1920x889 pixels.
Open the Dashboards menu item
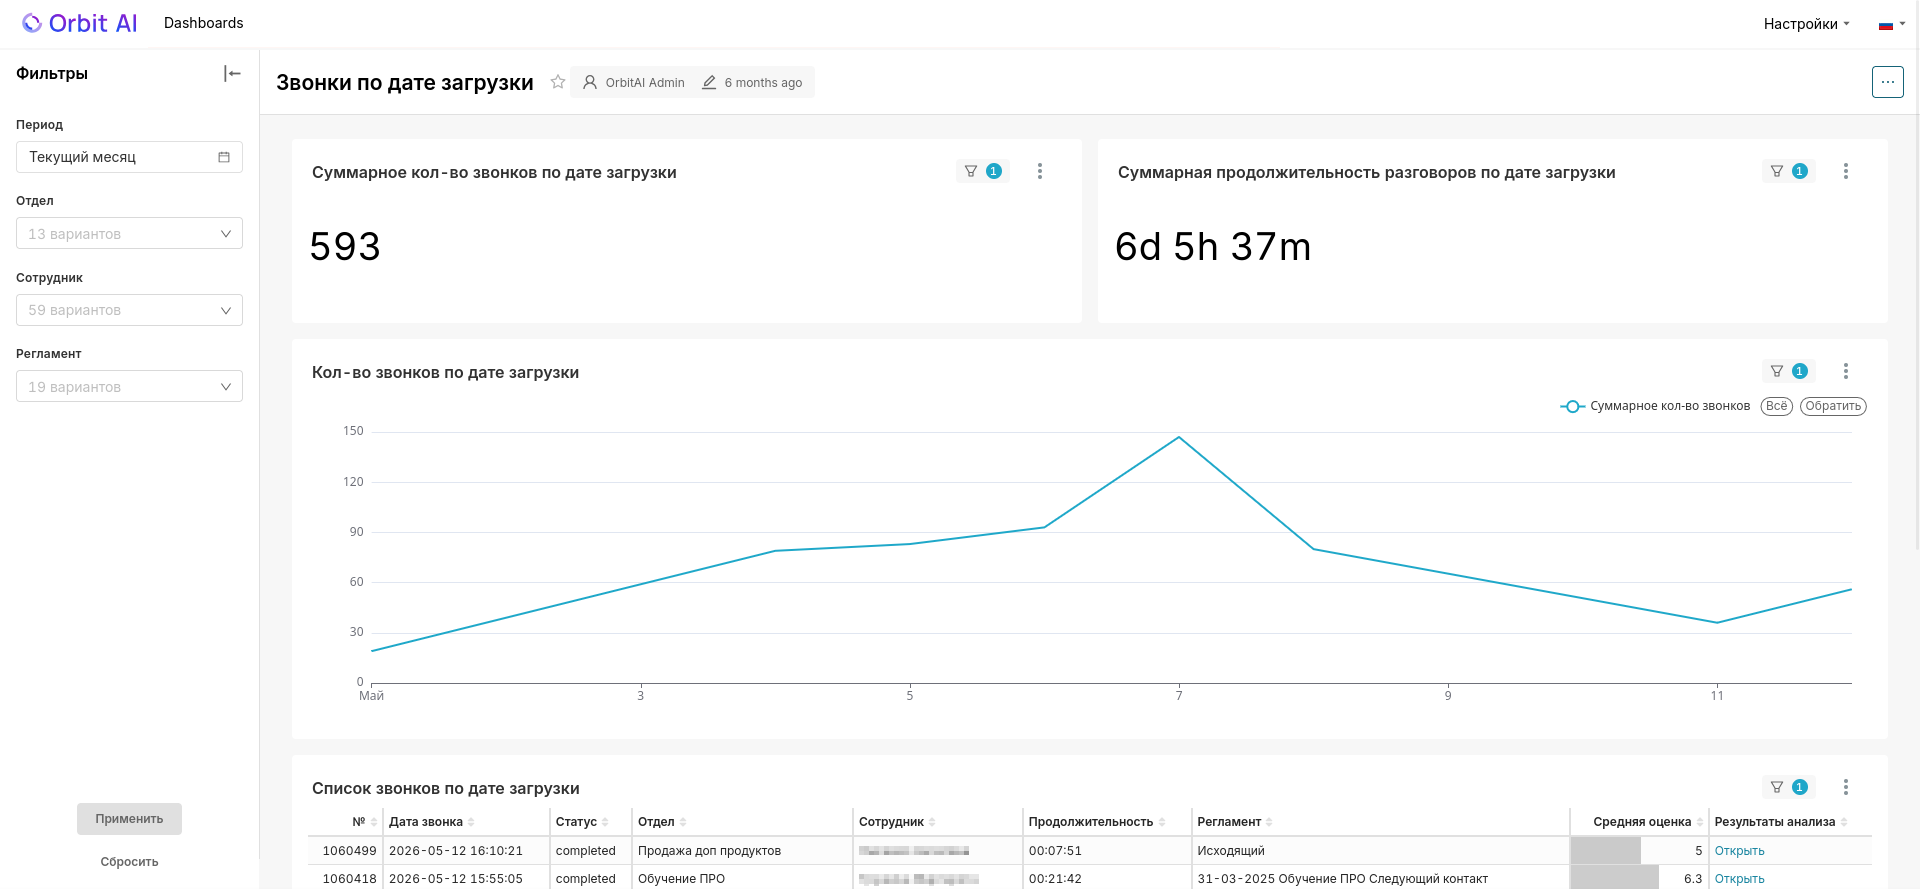pyautogui.click(x=204, y=23)
